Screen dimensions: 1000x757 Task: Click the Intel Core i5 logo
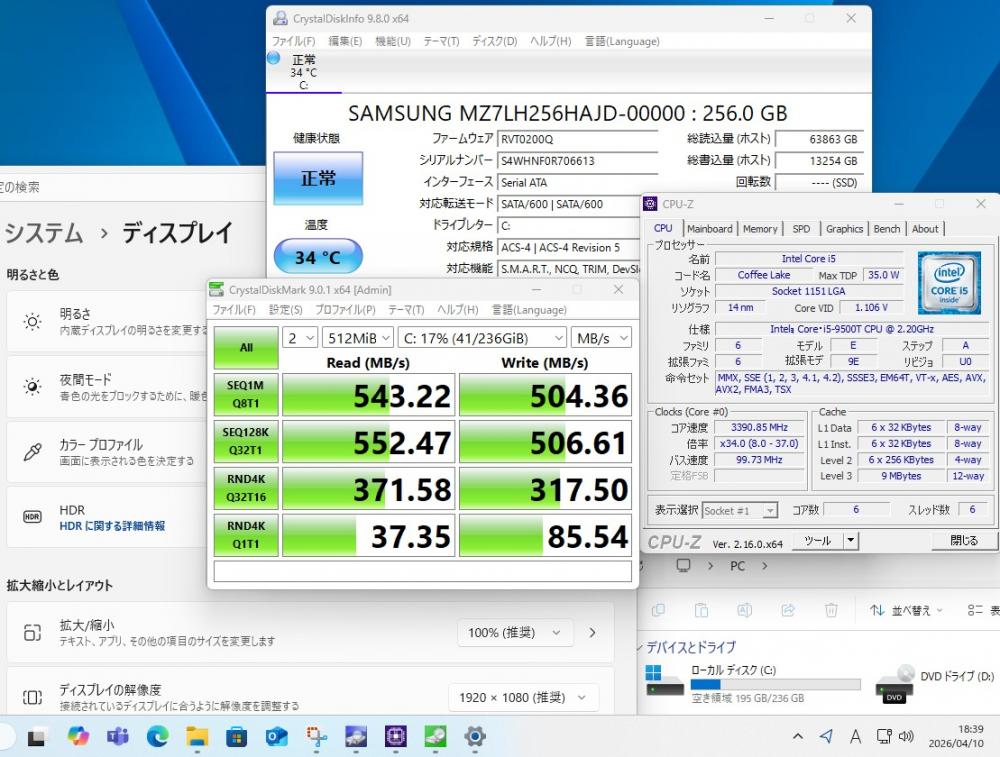[950, 283]
